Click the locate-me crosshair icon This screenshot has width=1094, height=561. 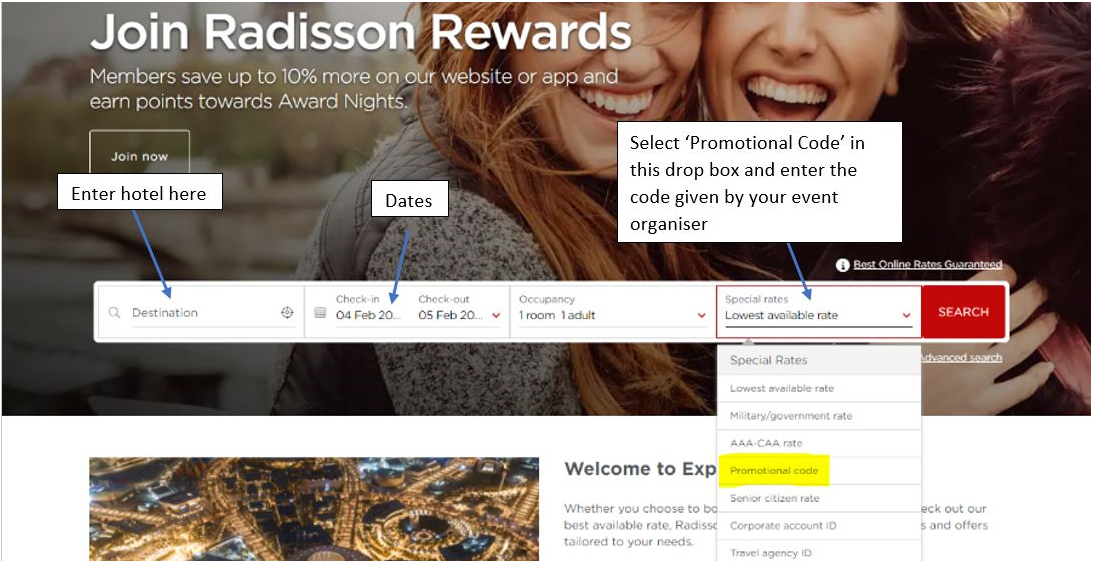(x=287, y=313)
